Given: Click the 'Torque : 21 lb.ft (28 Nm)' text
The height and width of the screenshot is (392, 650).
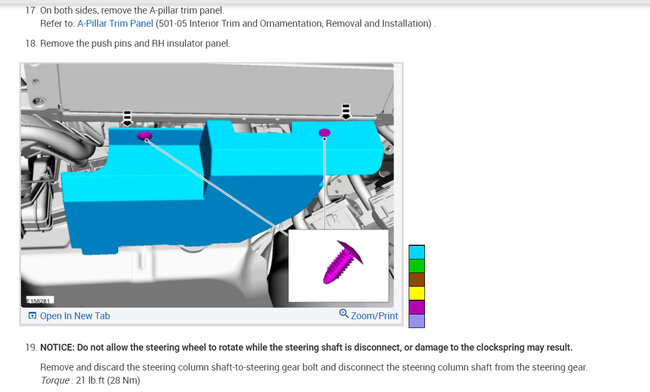Looking at the screenshot, I should click(90, 380).
